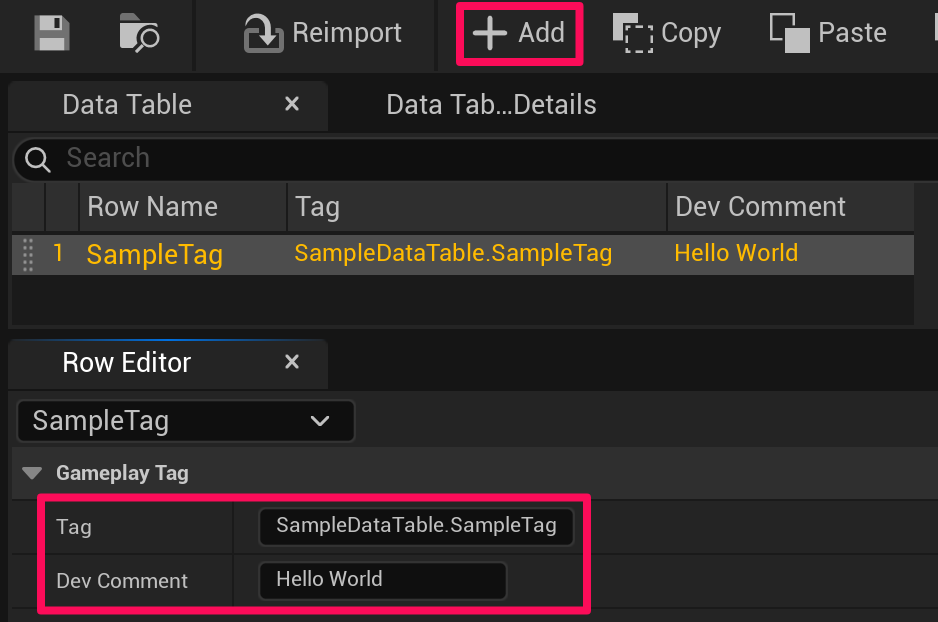Click the Save floppy disk icon
Viewport: 938px width, 622px height.
(52, 33)
